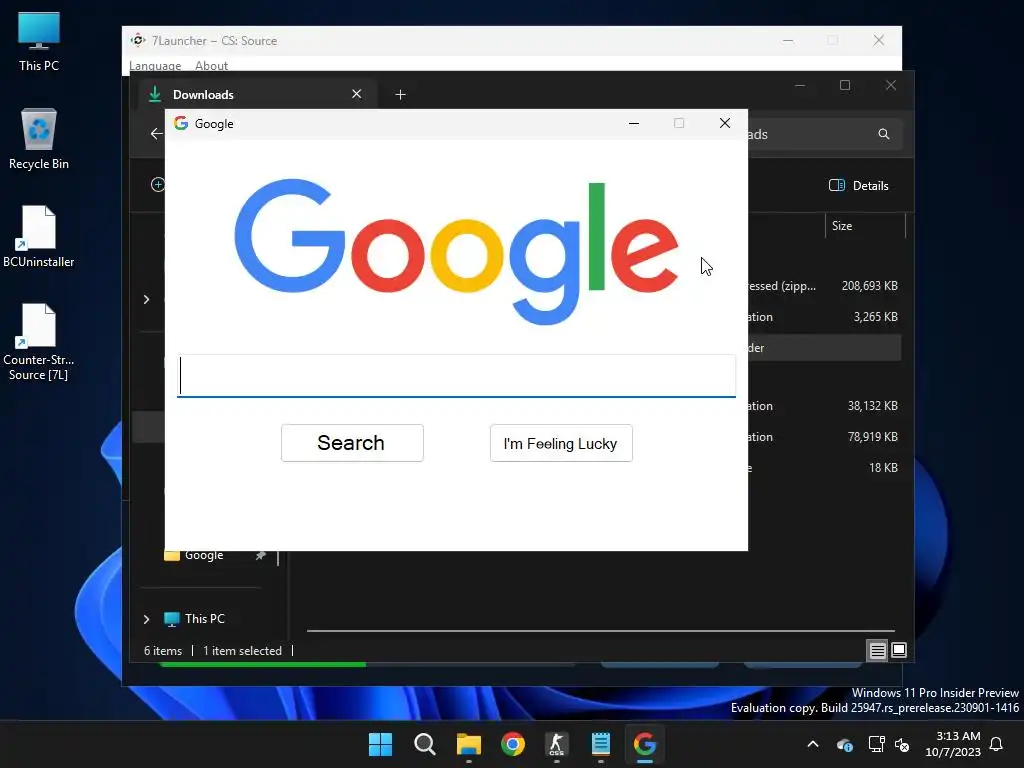The image size is (1024, 768).
Task: Minimize the Google window
Action: tap(633, 123)
